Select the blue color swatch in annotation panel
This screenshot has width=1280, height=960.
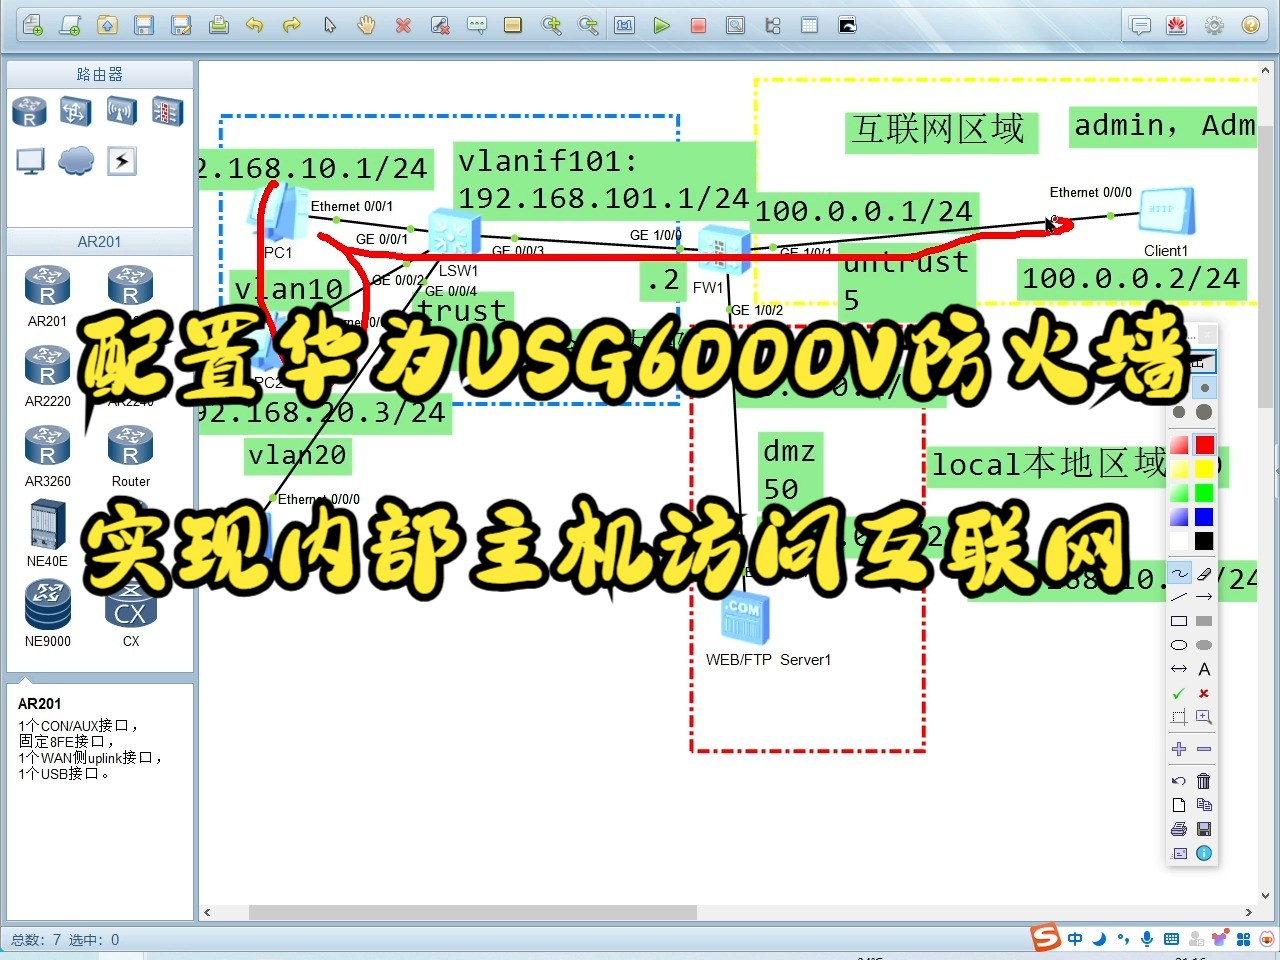tap(1204, 517)
